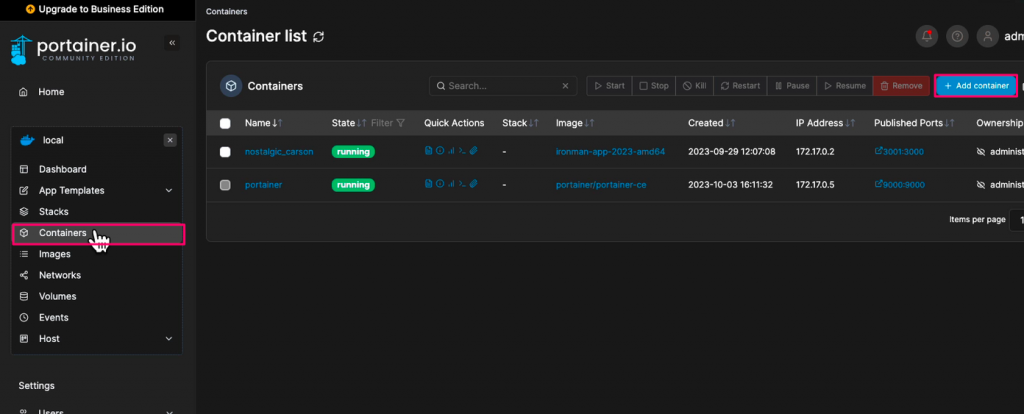
Task: Click the Pause button
Action: (792, 86)
